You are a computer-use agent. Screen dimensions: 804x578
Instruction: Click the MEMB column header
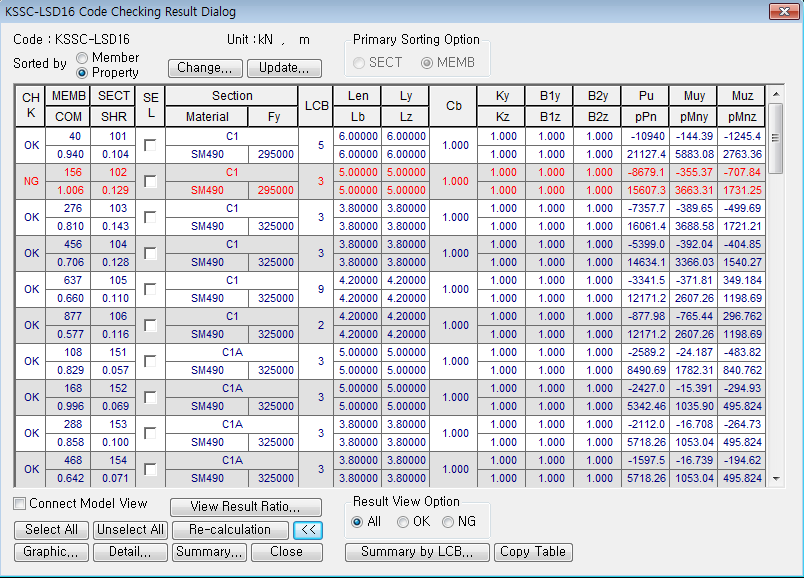point(68,96)
